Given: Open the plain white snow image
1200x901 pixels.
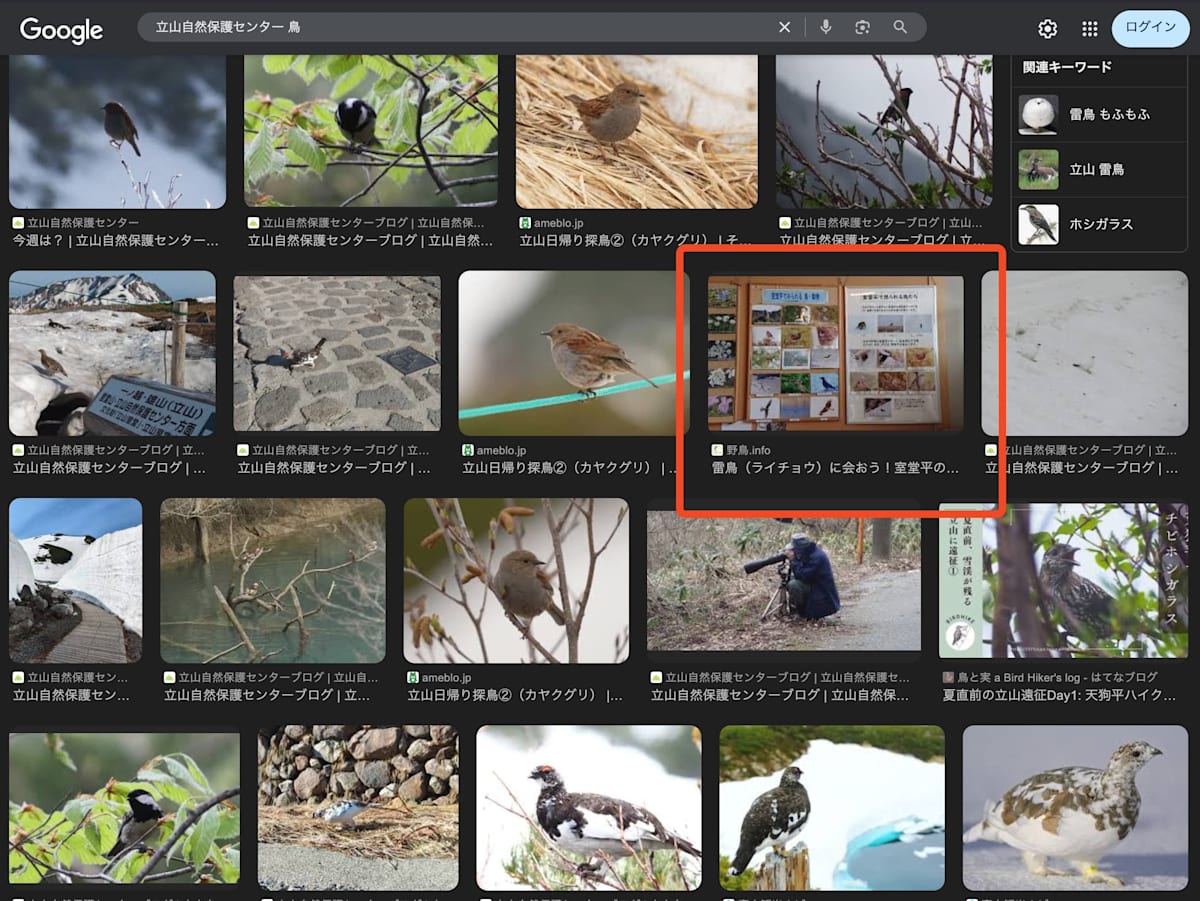Looking at the screenshot, I should click(1084, 353).
